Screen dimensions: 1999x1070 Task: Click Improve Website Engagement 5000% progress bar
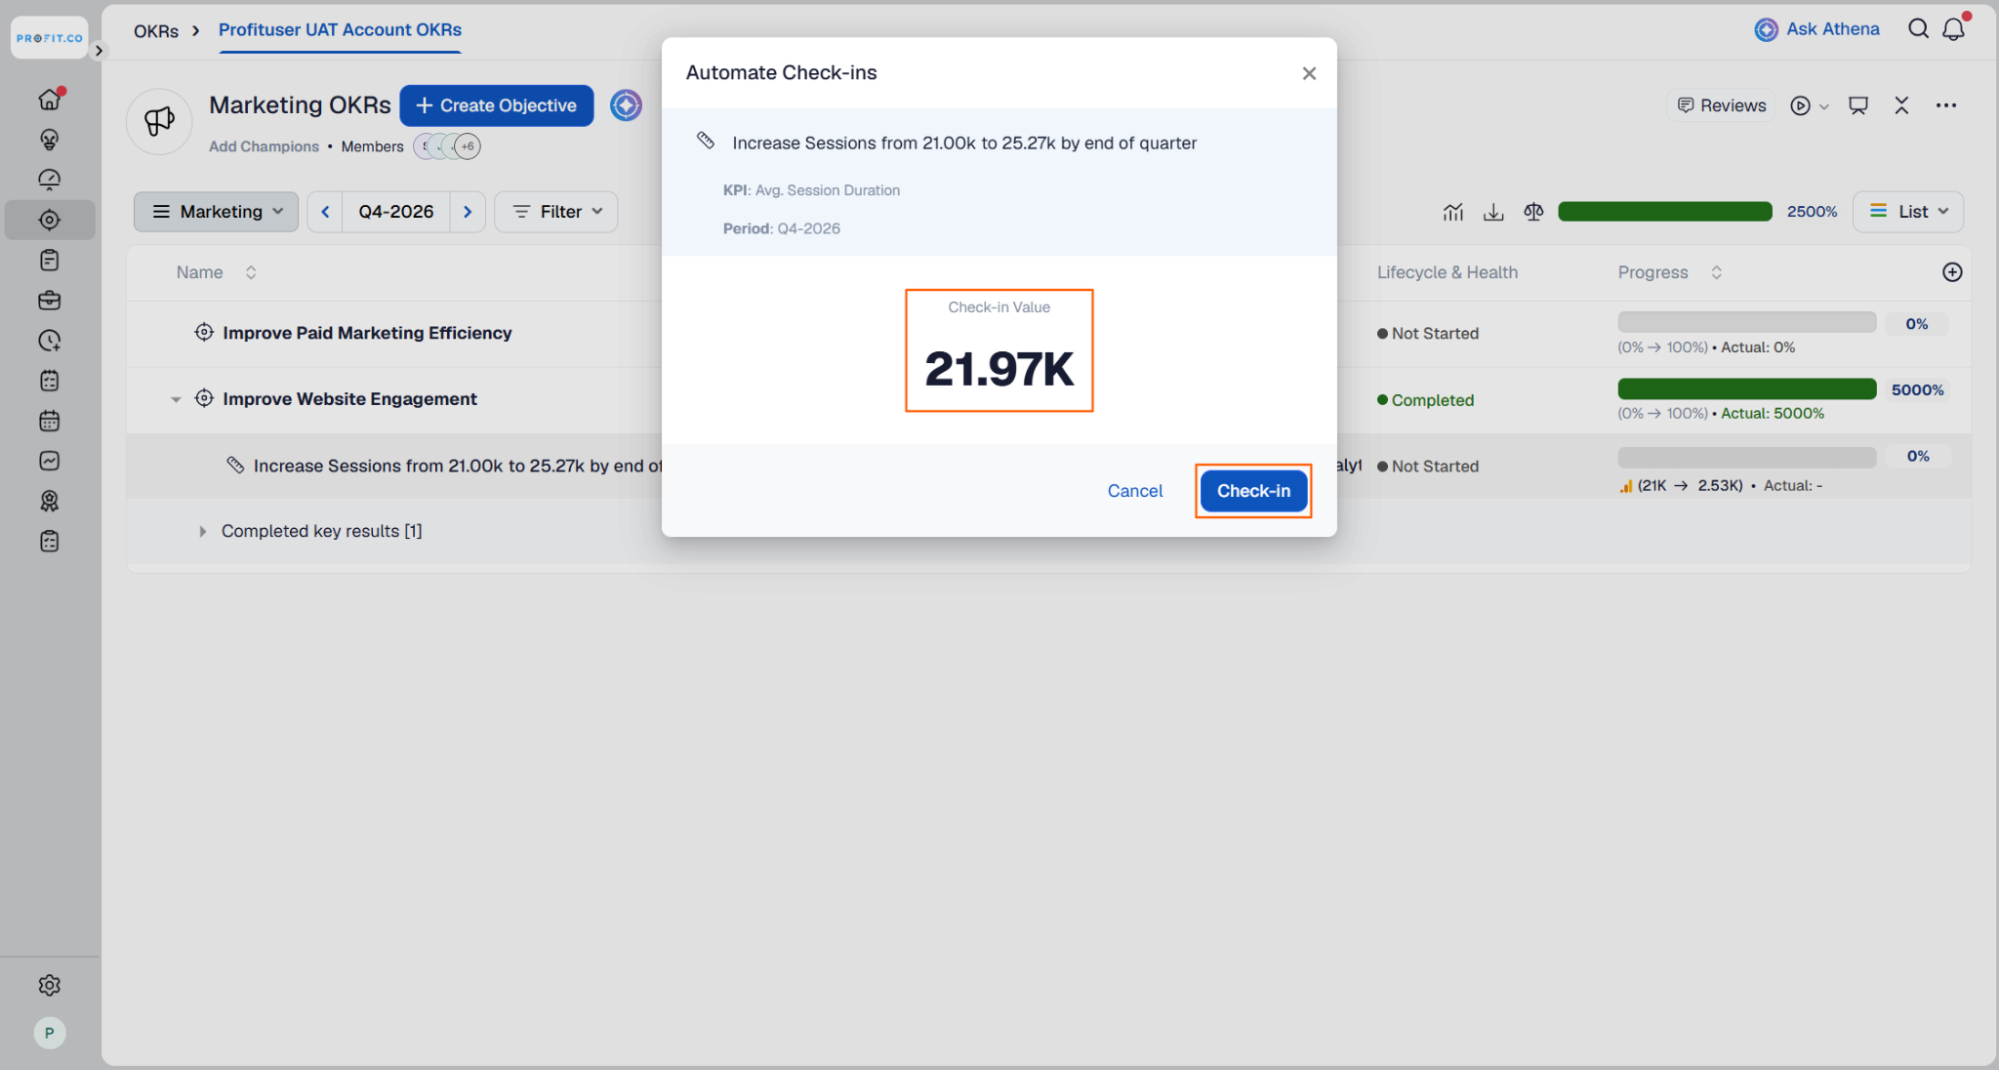pyautogui.click(x=1747, y=389)
